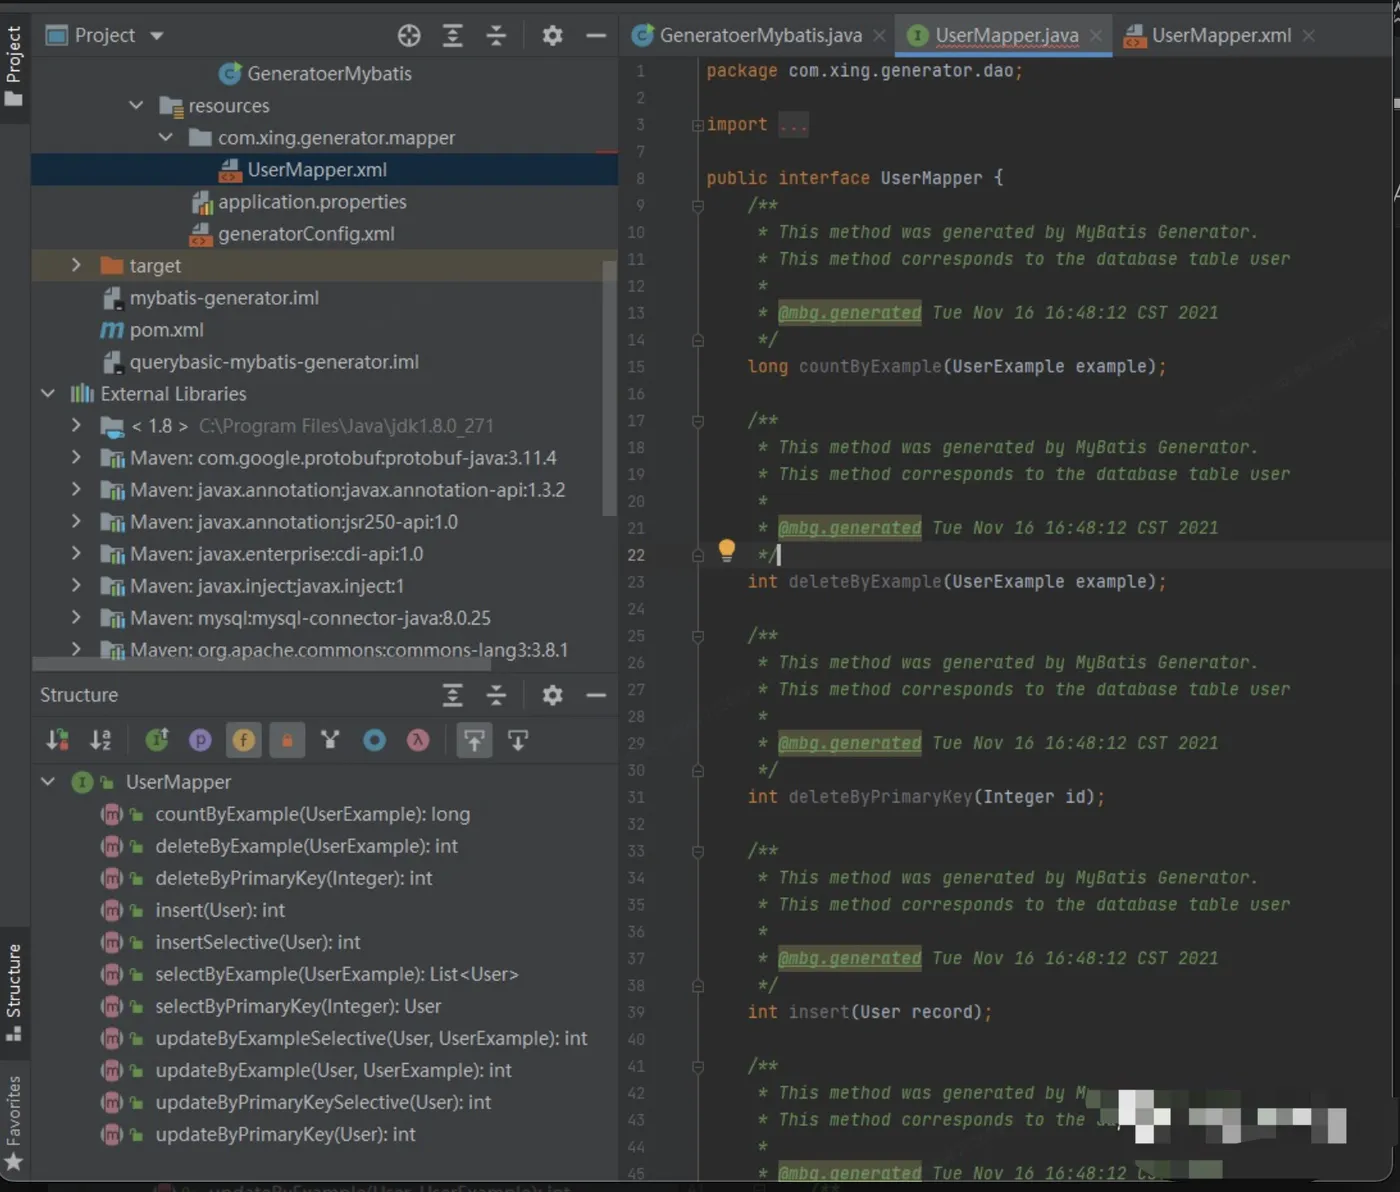
Task: Collapse the com.xing.generator.mapper folder
Action: tap(166, 137)
